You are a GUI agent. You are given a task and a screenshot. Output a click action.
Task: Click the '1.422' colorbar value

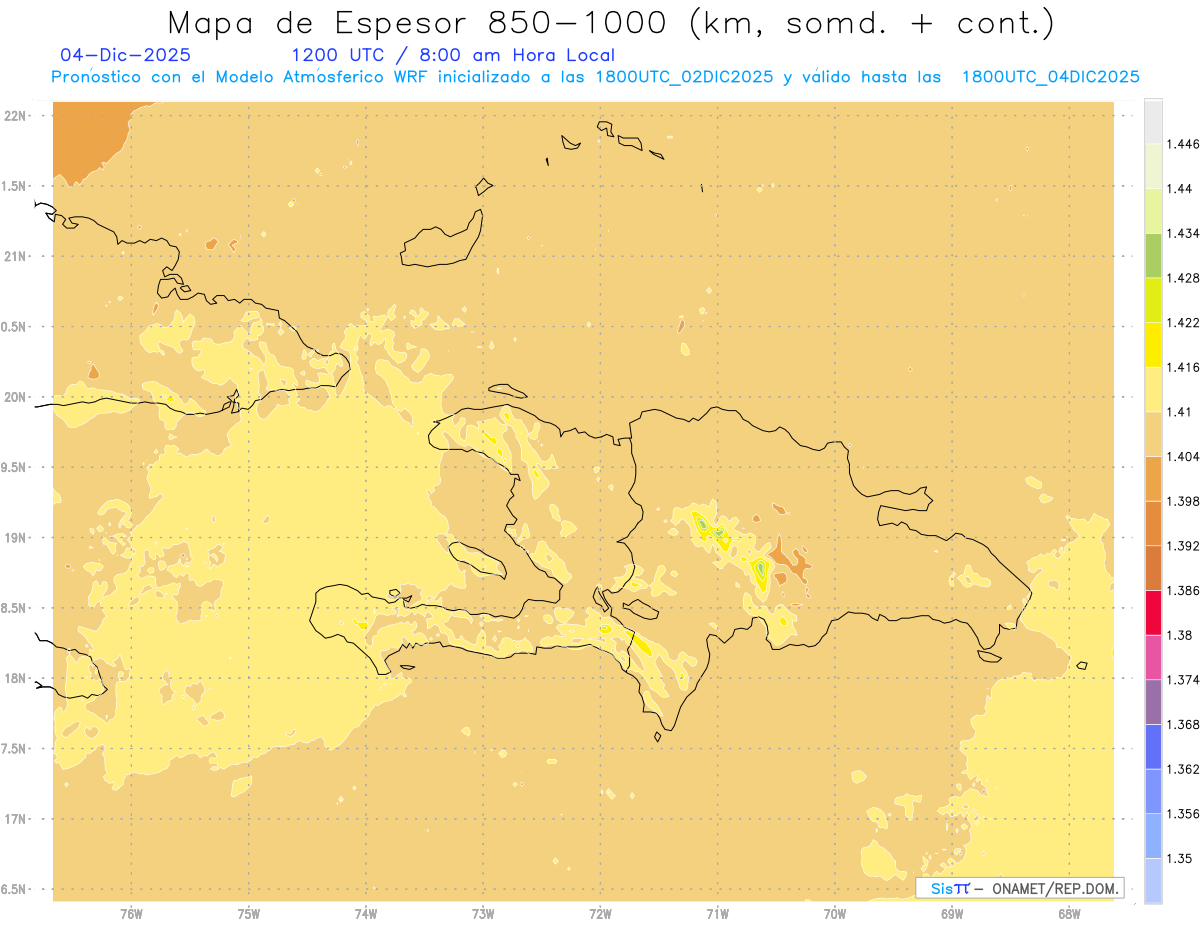(x=1182, y=322)
